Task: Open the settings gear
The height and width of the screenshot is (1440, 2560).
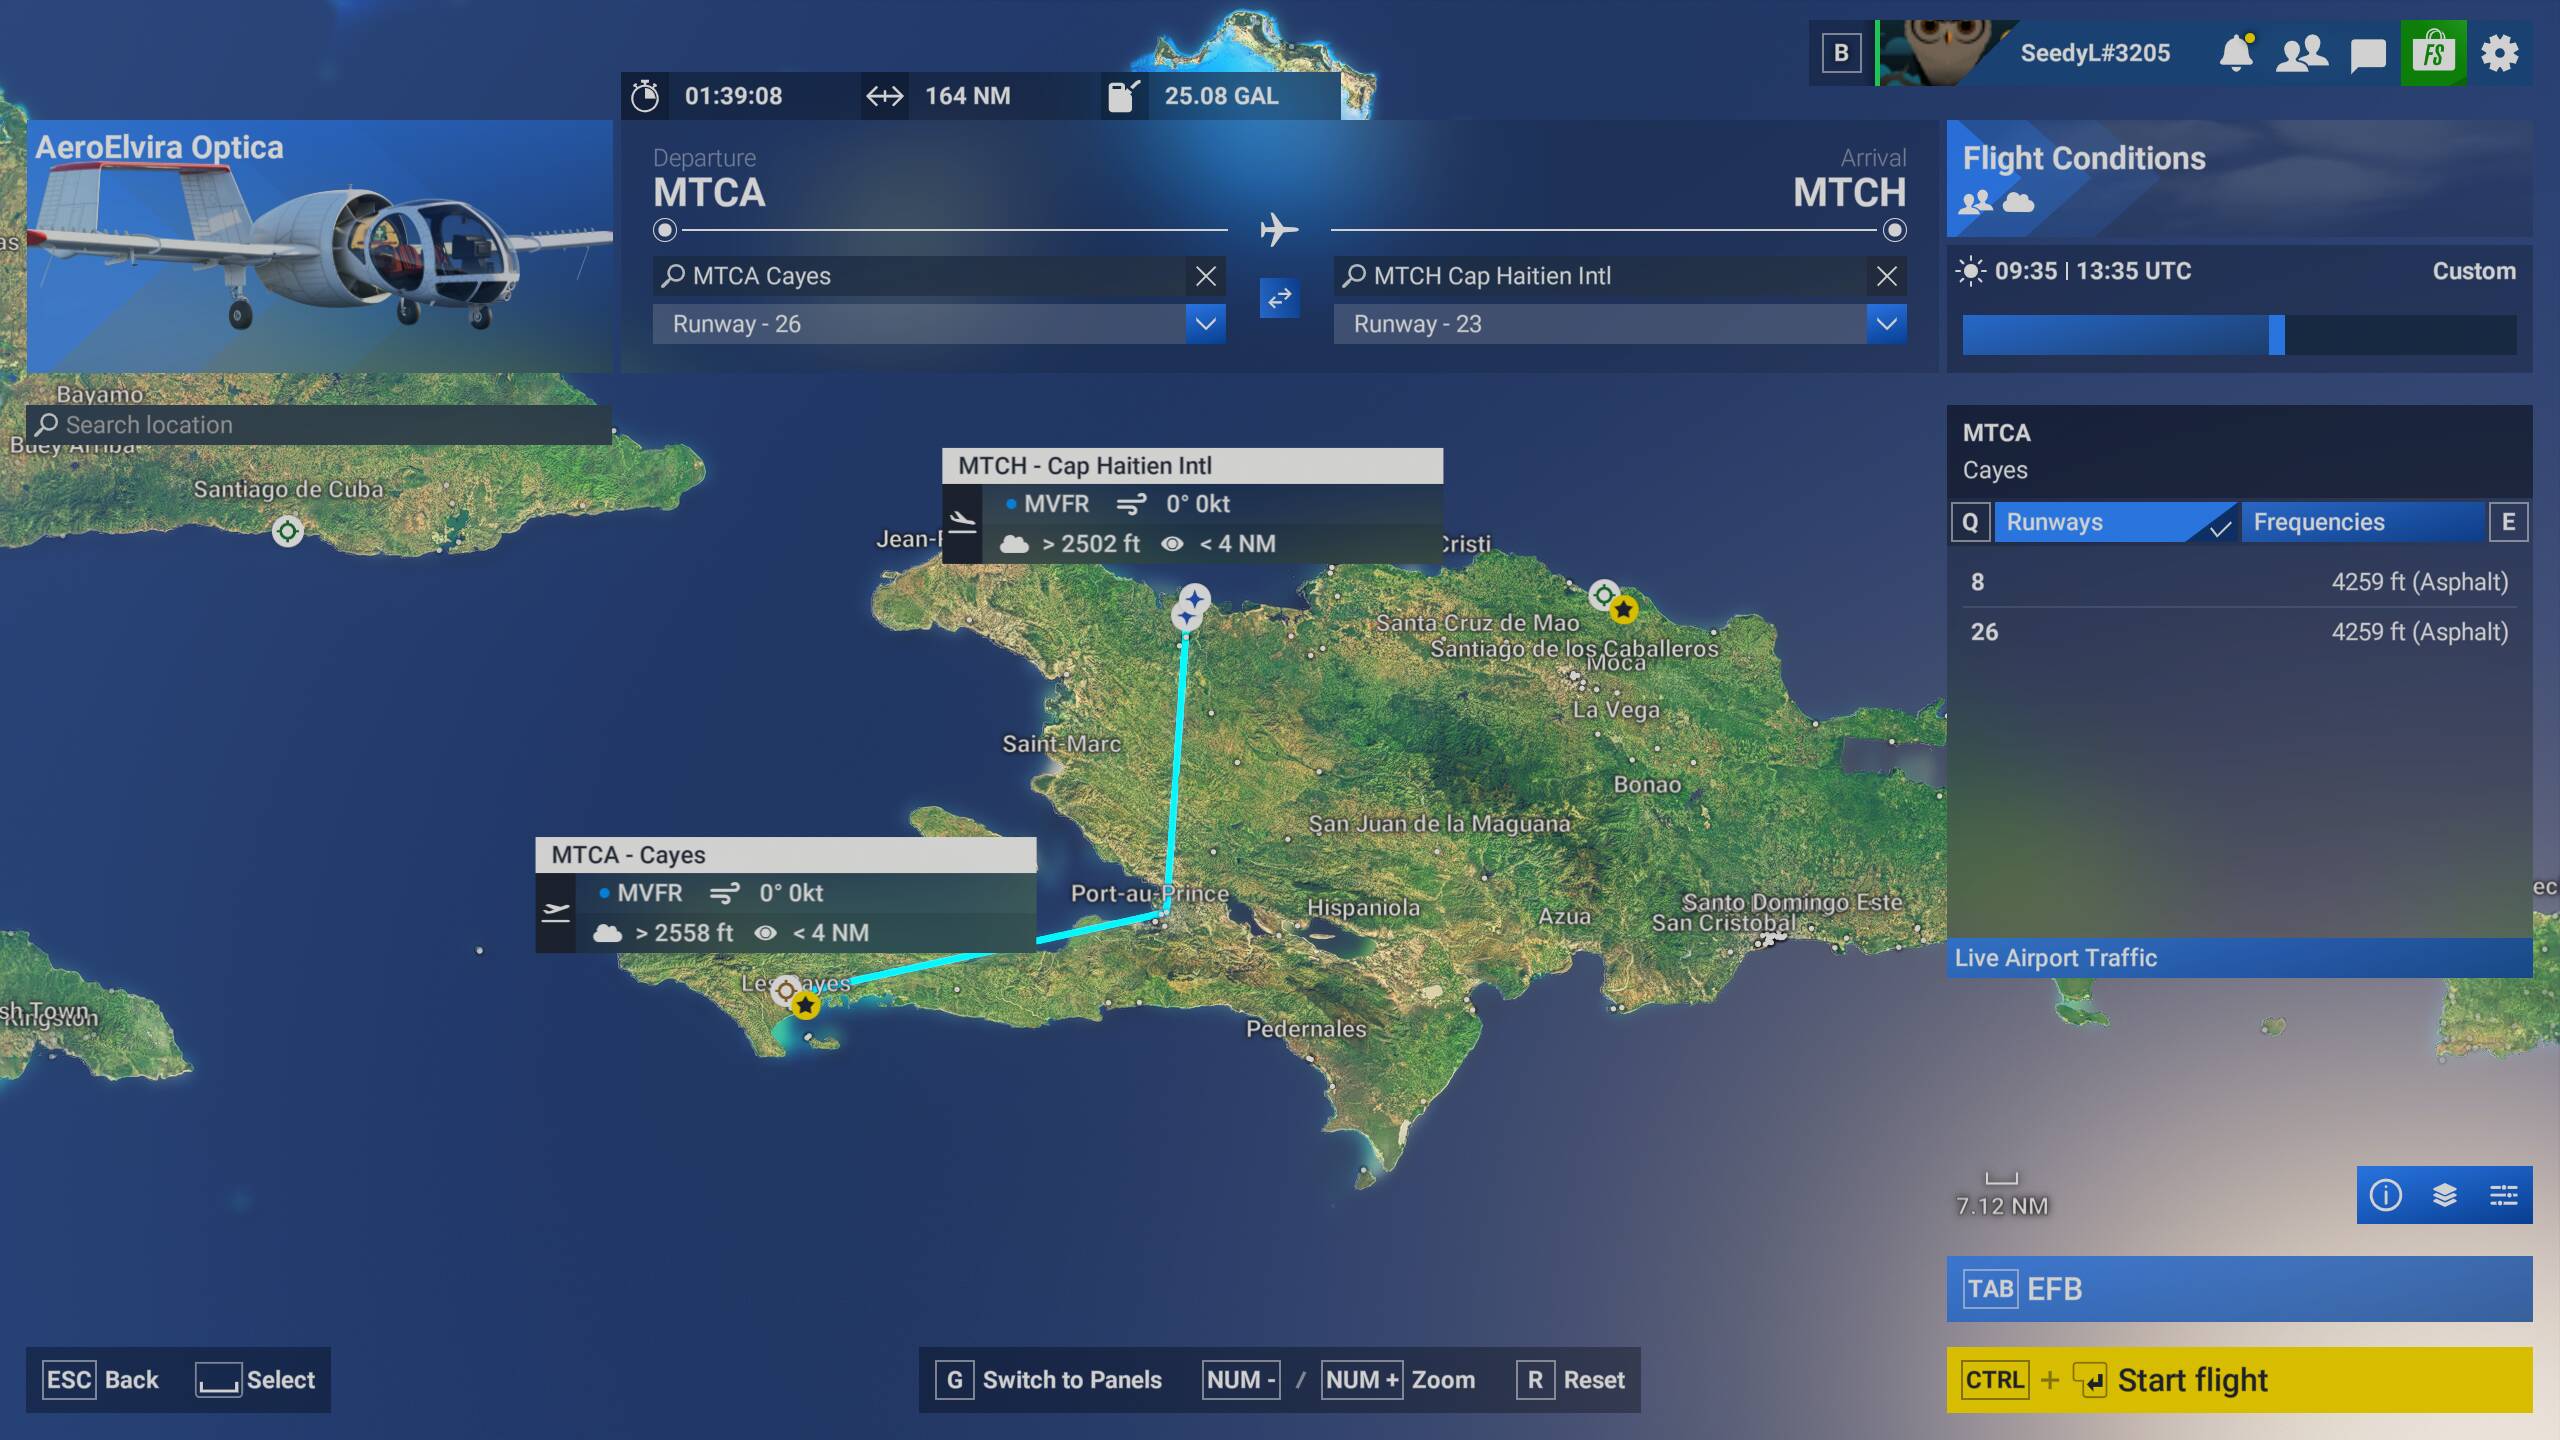Action: coord(2499,53)
